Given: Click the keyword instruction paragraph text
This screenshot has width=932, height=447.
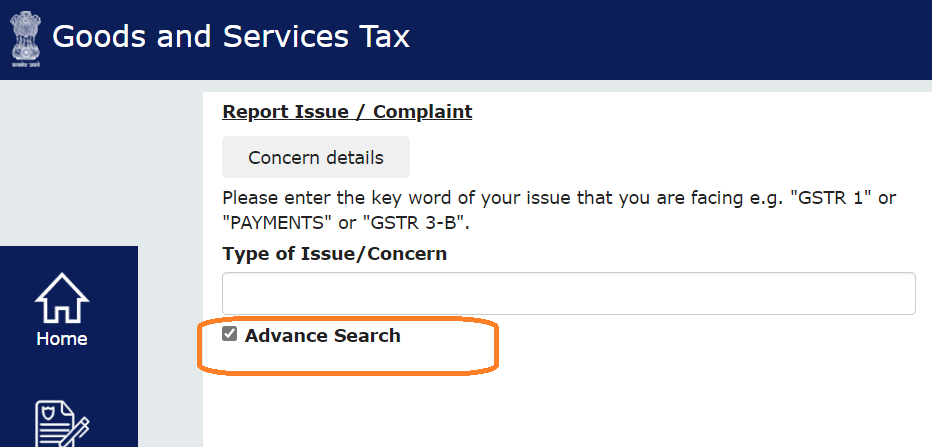Looking at the screenshot, I should coord(559,211).
